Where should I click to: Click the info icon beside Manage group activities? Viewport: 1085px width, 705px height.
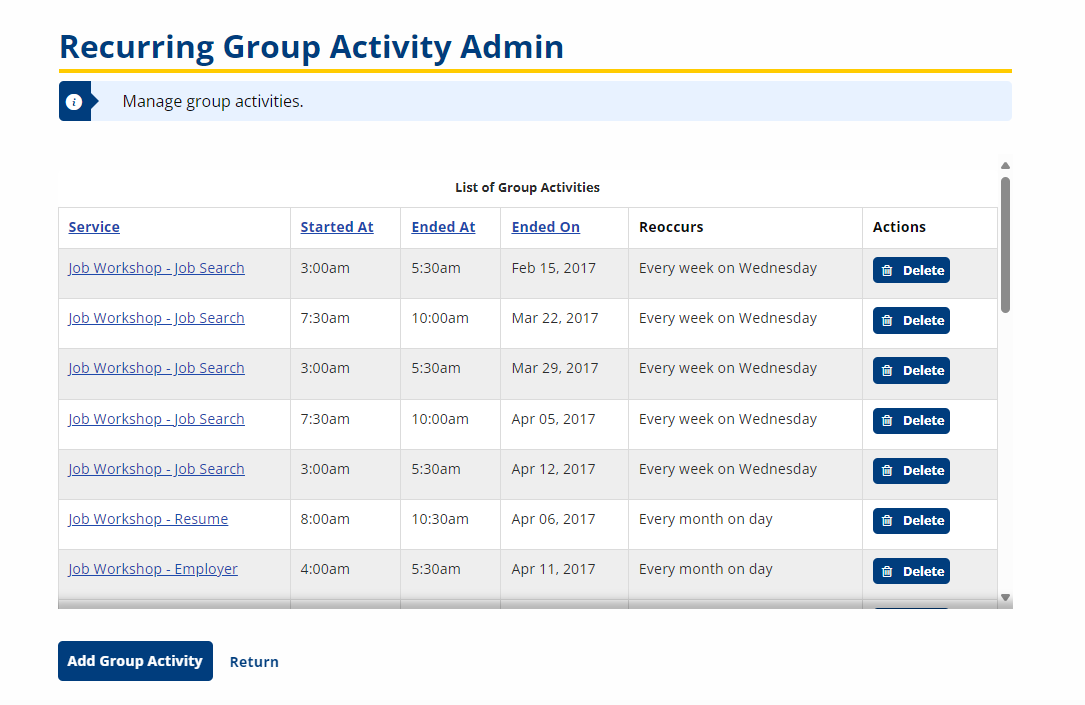point(73,102)
